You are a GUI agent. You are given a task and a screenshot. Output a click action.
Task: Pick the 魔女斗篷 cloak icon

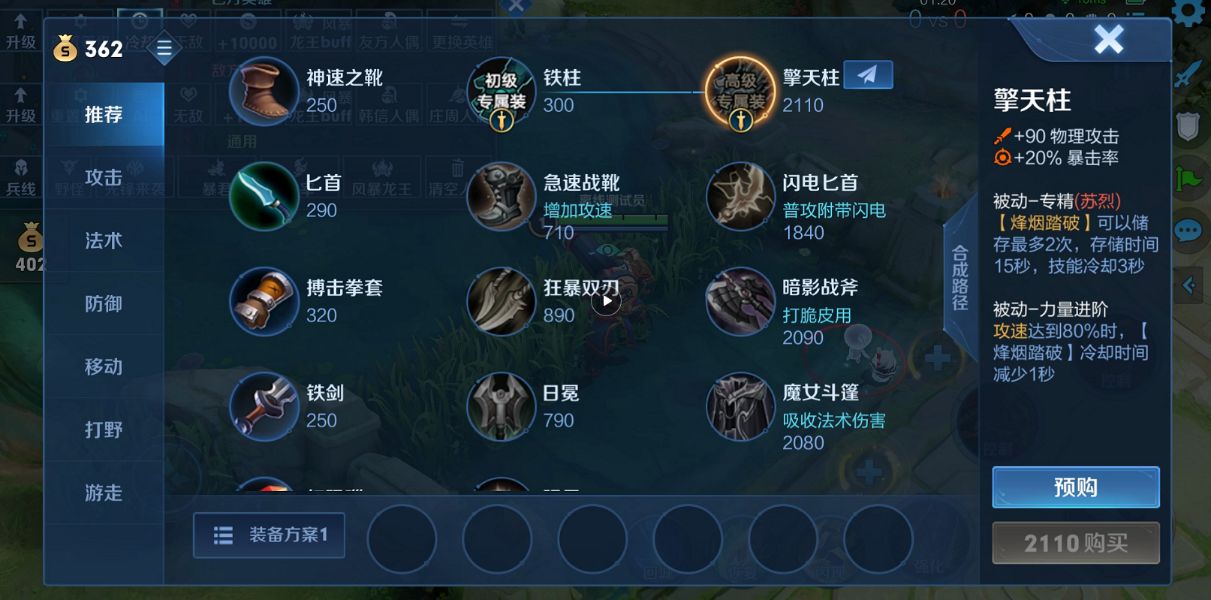740,406
